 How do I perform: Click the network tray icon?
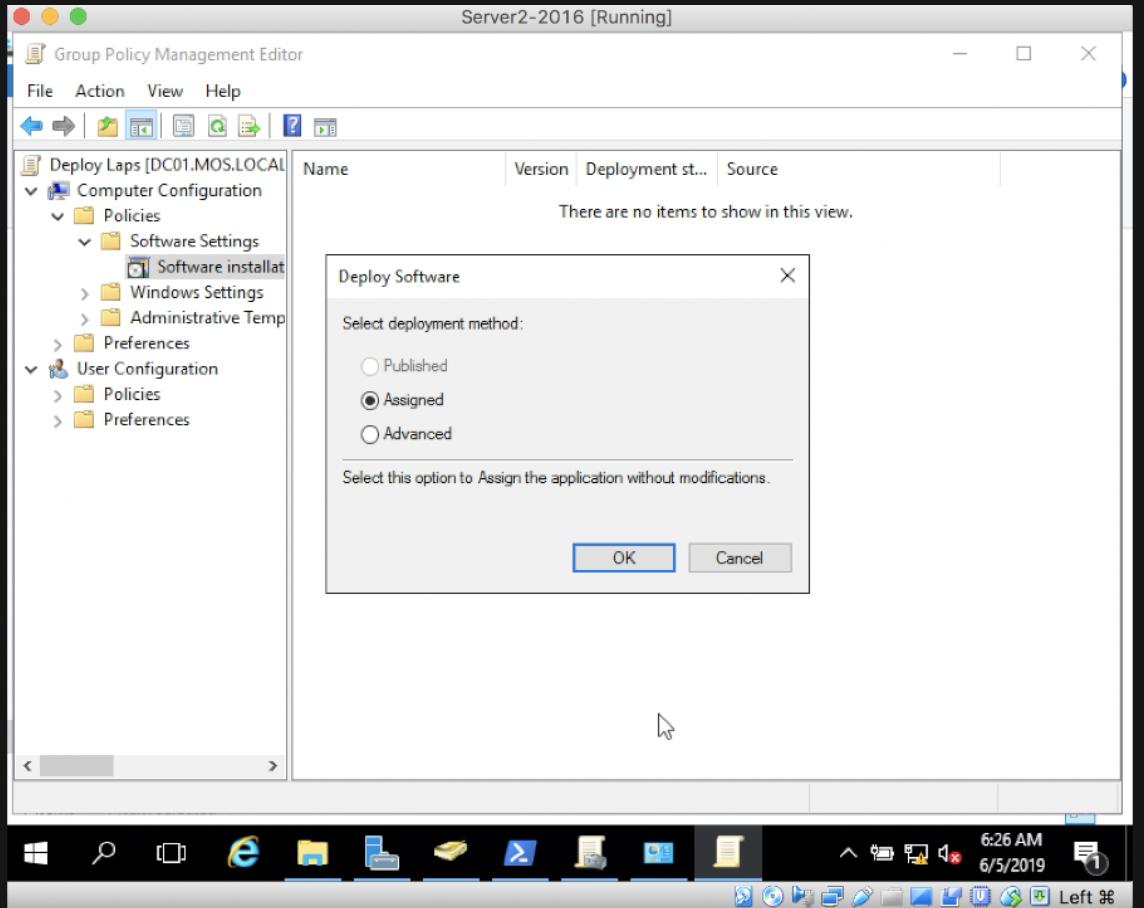coord(916,853)
